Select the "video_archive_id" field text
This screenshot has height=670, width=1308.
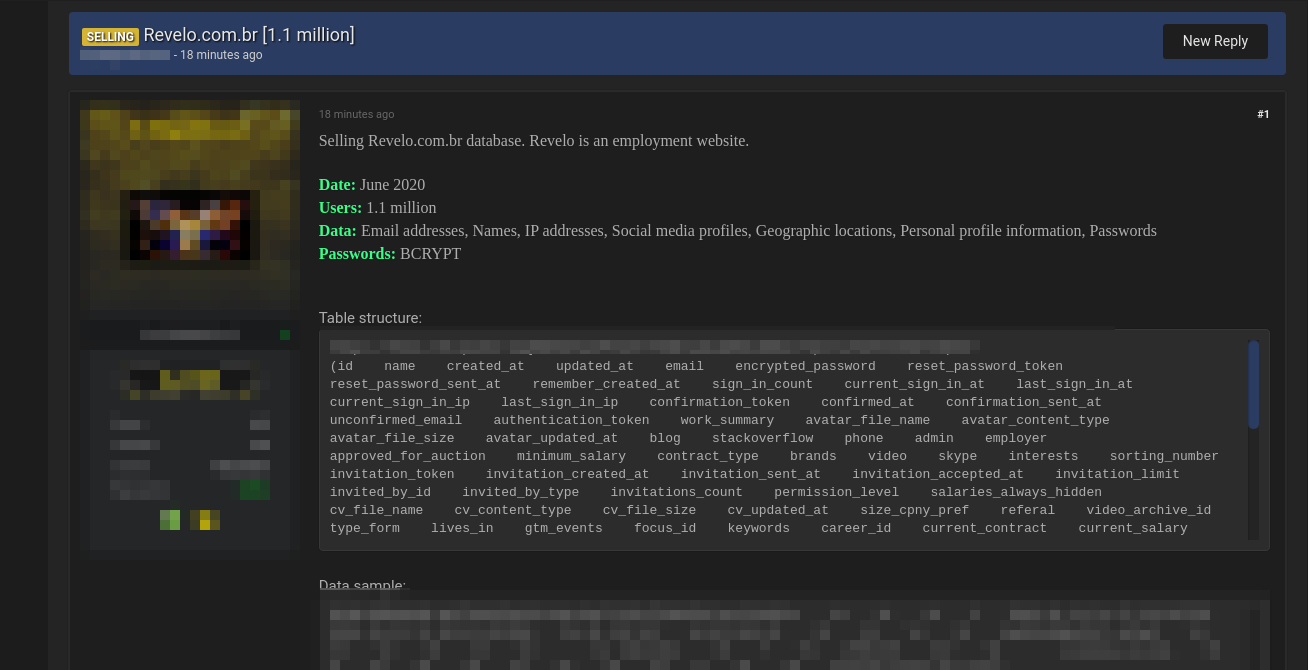pyautogui.click(x=1149, y=510)
